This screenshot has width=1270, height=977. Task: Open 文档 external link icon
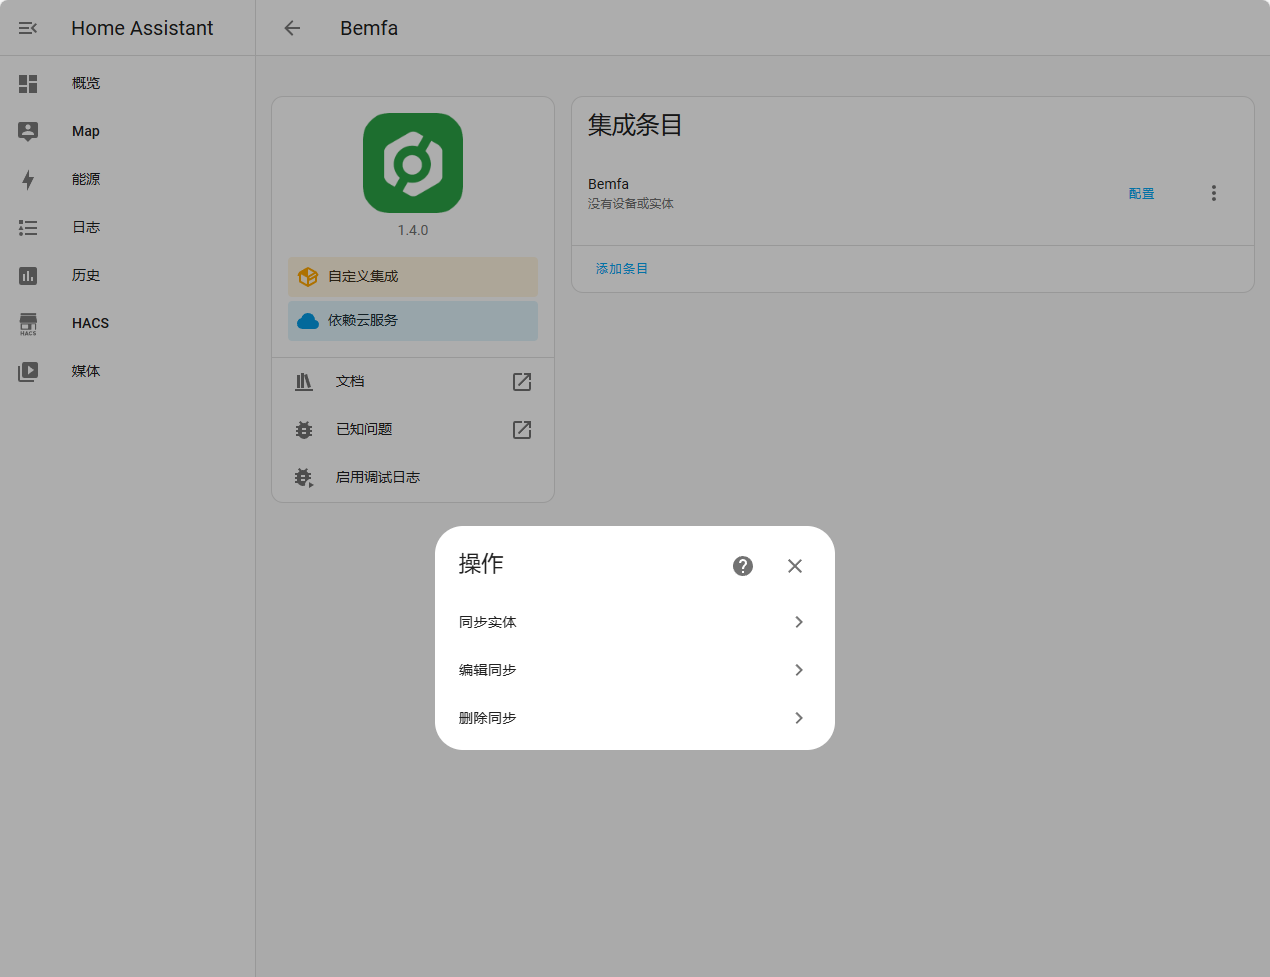click(522, 382)
